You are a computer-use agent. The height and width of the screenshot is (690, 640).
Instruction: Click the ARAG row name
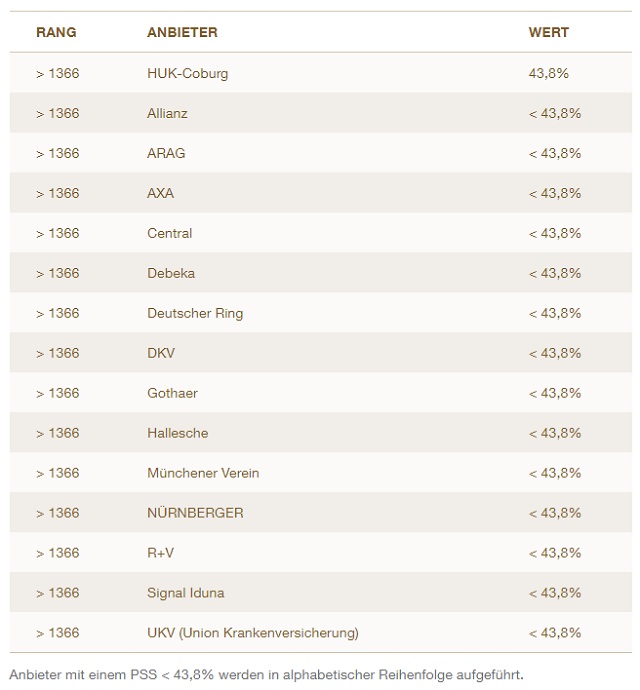[x=166, y=153]
